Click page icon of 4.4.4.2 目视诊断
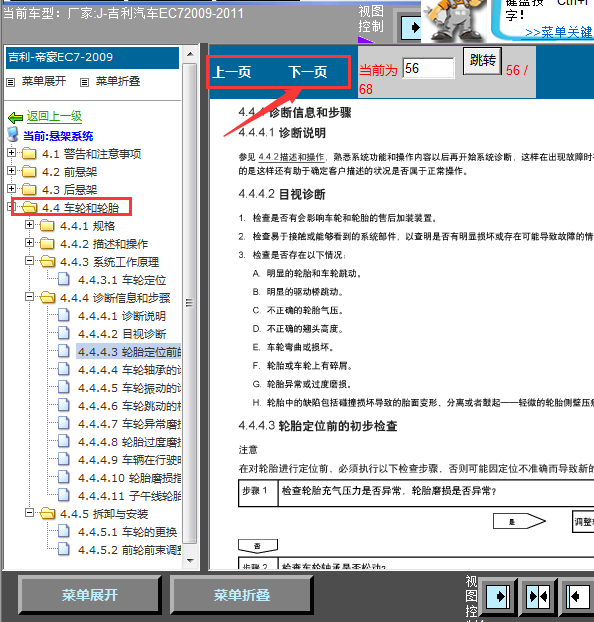The width and height of the screenshot is (594, 622). (63, 333)
